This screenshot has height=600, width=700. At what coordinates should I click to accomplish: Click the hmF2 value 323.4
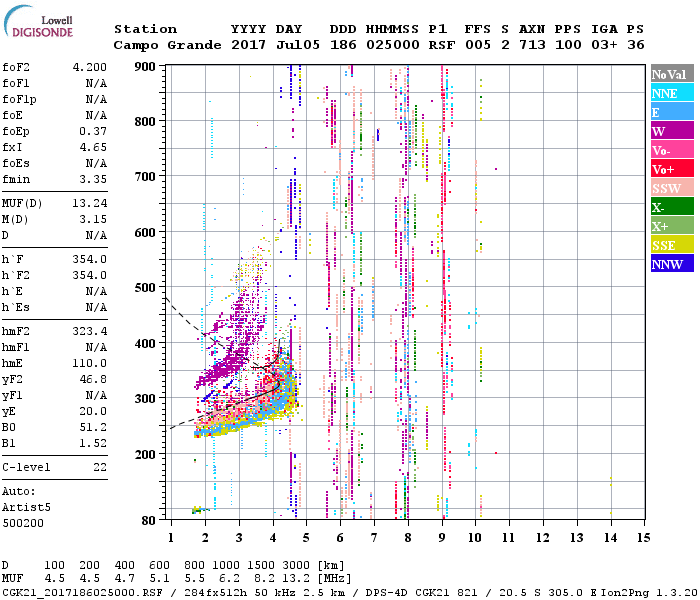(x=88, y=331)
